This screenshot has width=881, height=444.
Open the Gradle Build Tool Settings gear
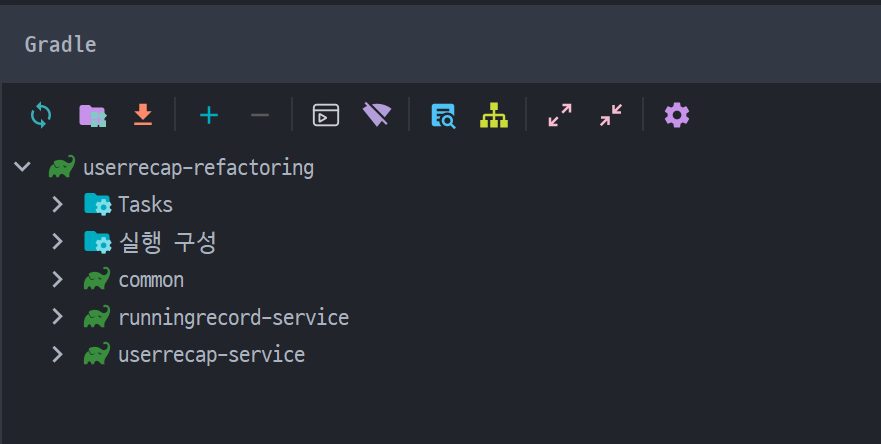tap(677, 115)
